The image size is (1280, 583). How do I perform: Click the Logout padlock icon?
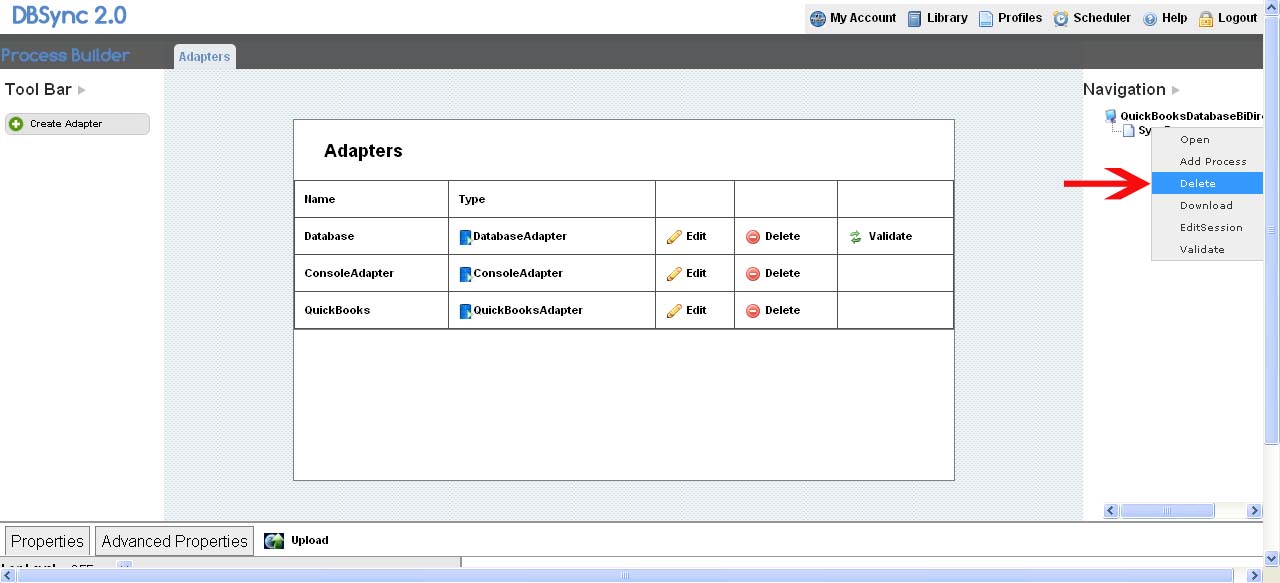coord(1206,19)
